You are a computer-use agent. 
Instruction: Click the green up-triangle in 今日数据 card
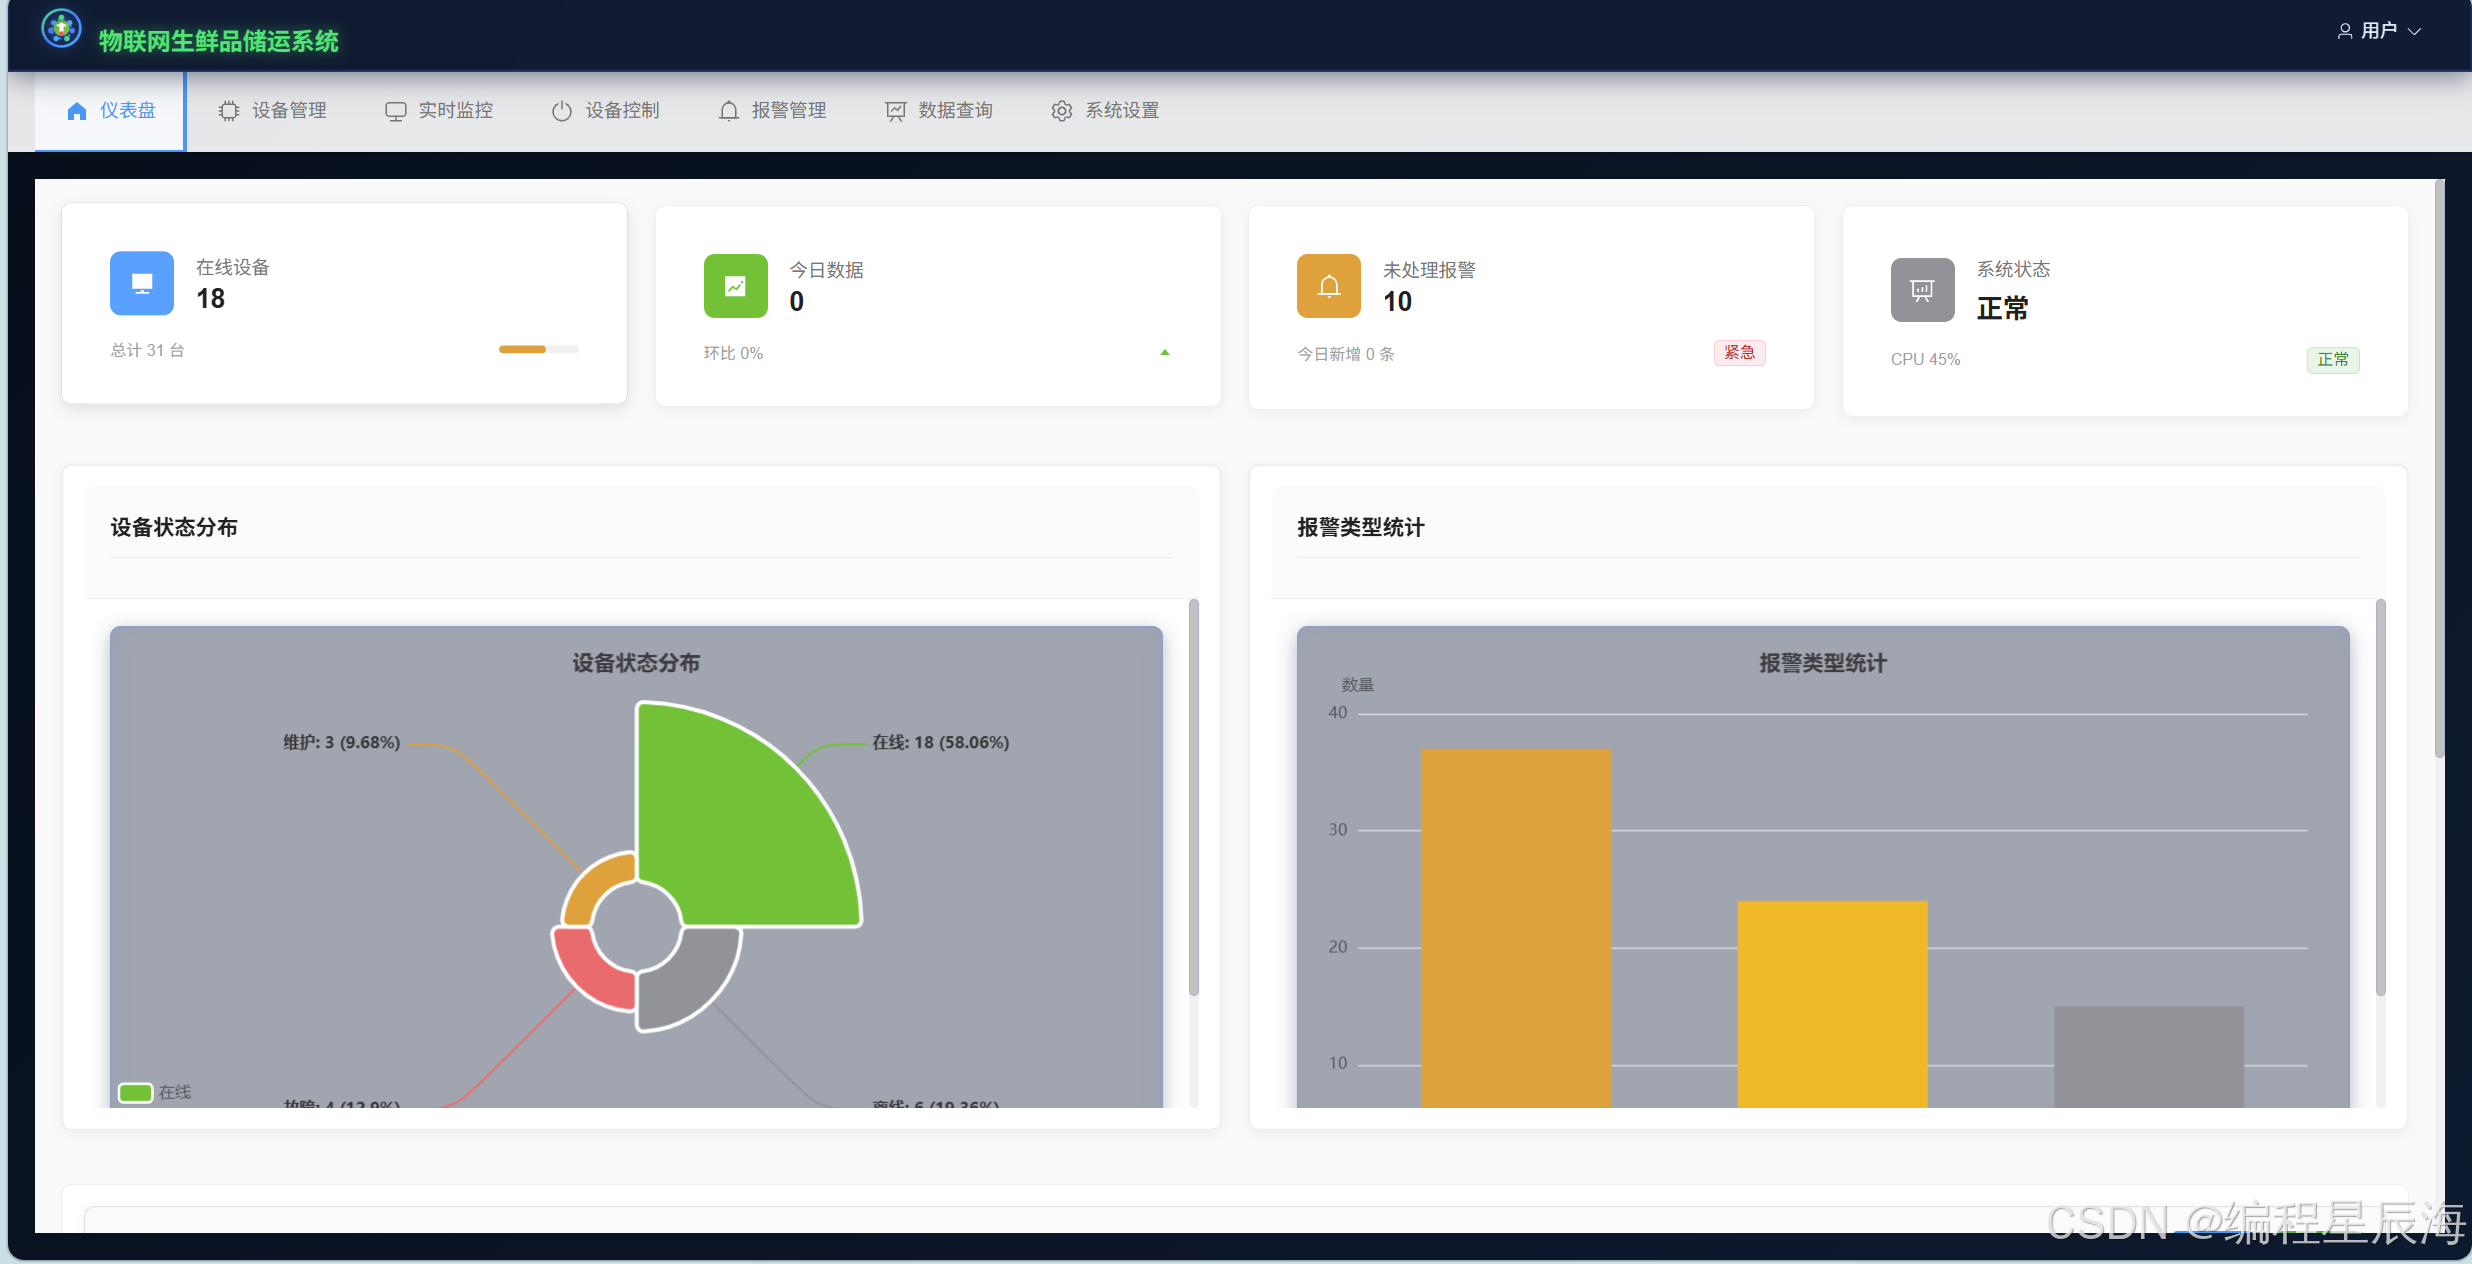1164,353
